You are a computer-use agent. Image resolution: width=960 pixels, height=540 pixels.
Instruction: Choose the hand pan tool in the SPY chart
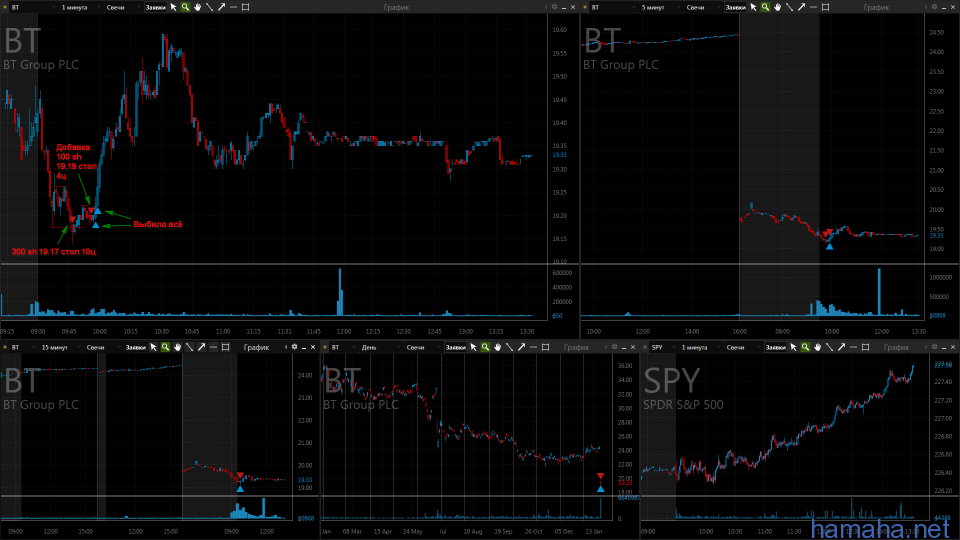pos(818,347)
